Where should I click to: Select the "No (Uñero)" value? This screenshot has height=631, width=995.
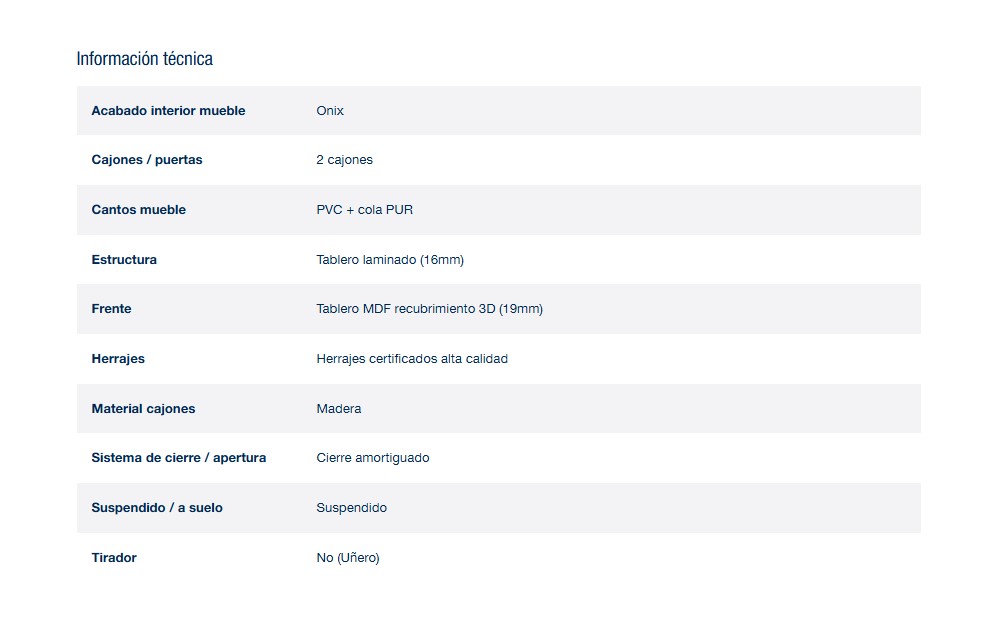click(348, 558)
